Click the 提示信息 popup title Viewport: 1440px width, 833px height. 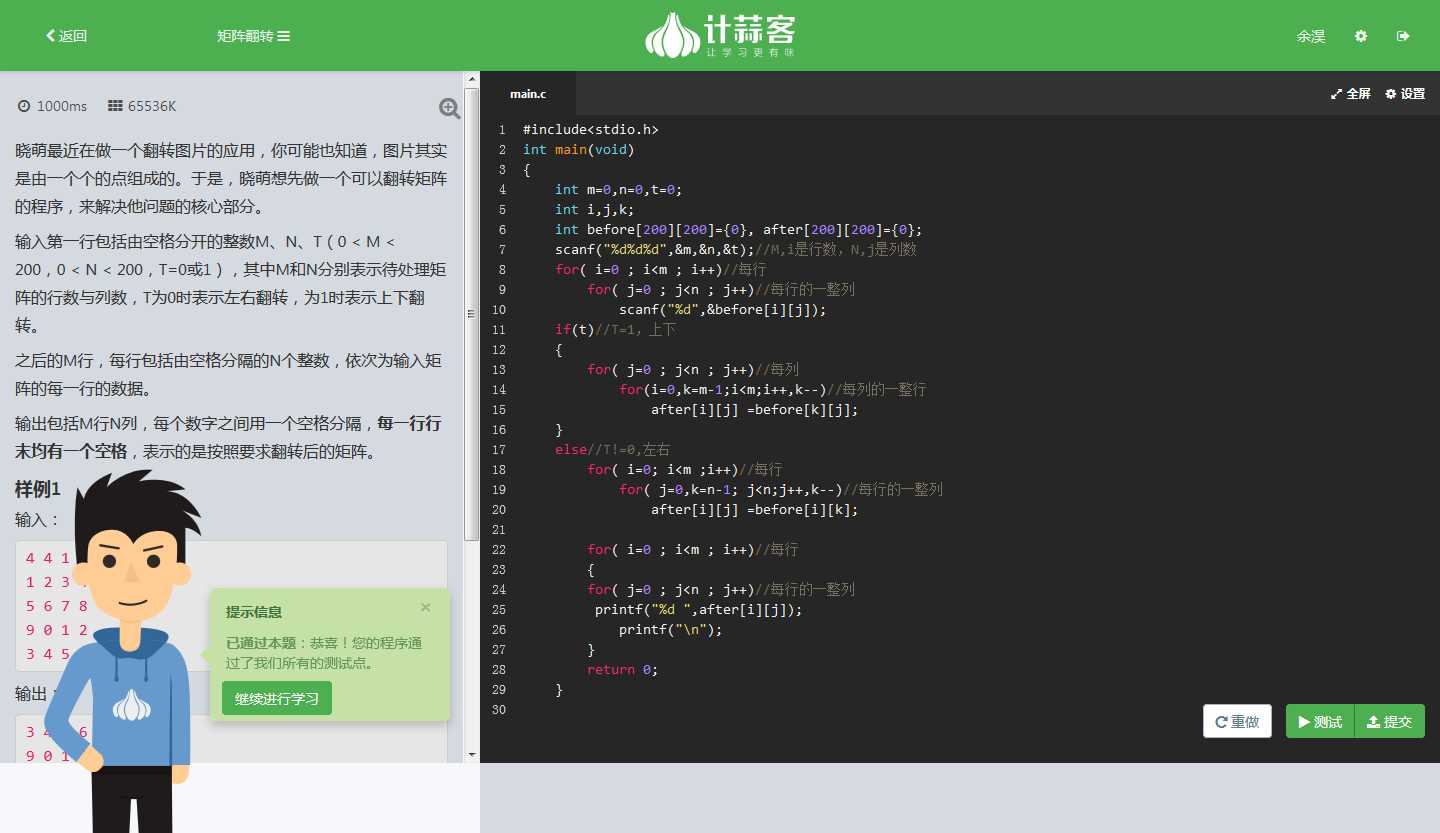coord(254,612)
